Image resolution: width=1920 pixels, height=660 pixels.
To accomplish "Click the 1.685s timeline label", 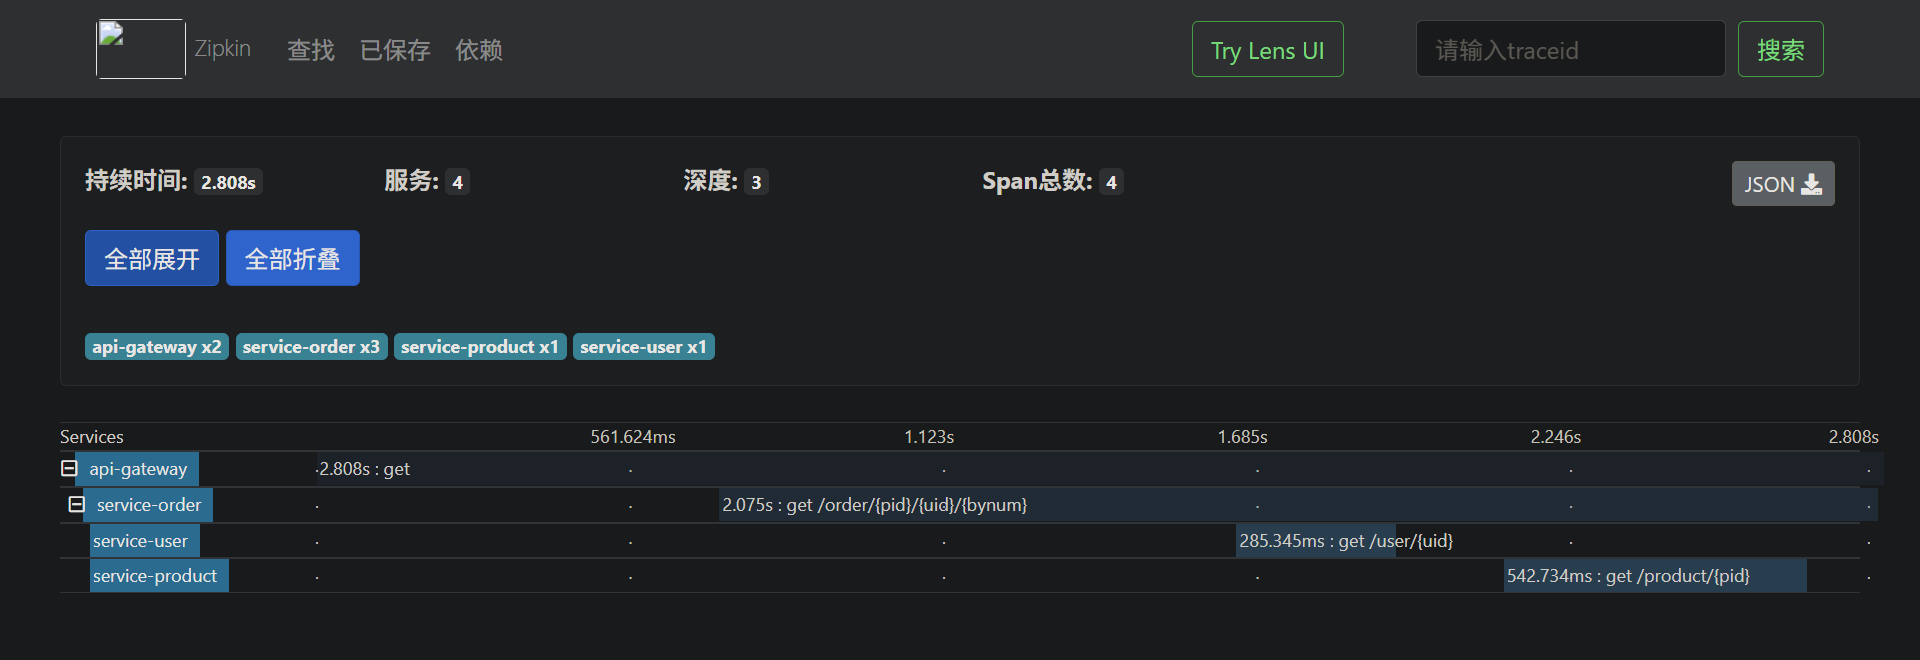I will pos(1242,437).
